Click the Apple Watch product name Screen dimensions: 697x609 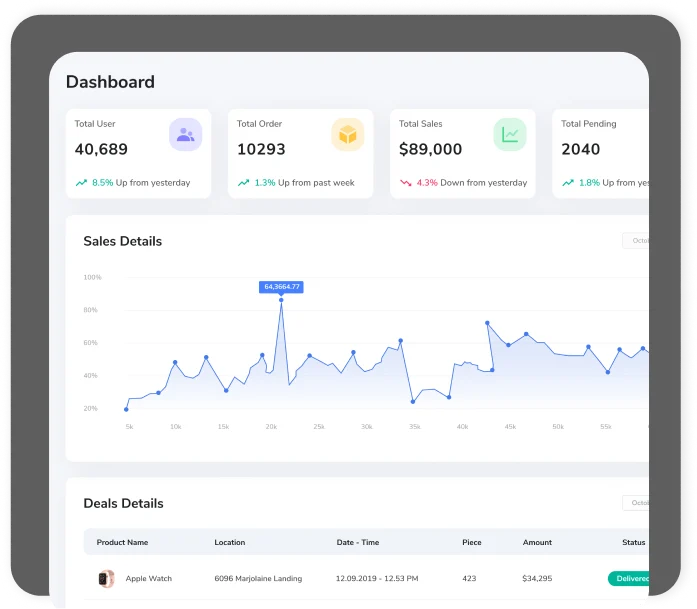coord(148,579)
